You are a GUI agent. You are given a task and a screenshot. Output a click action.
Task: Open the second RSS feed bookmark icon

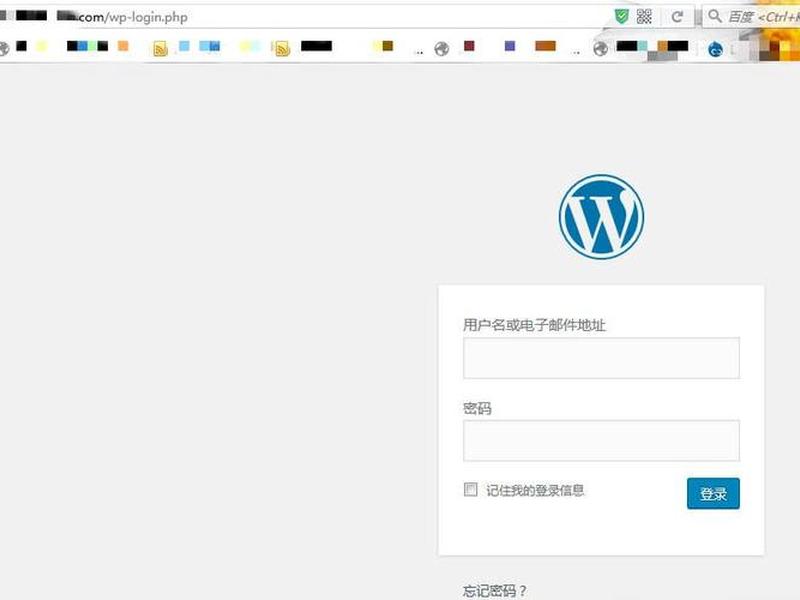pos(282,48)
